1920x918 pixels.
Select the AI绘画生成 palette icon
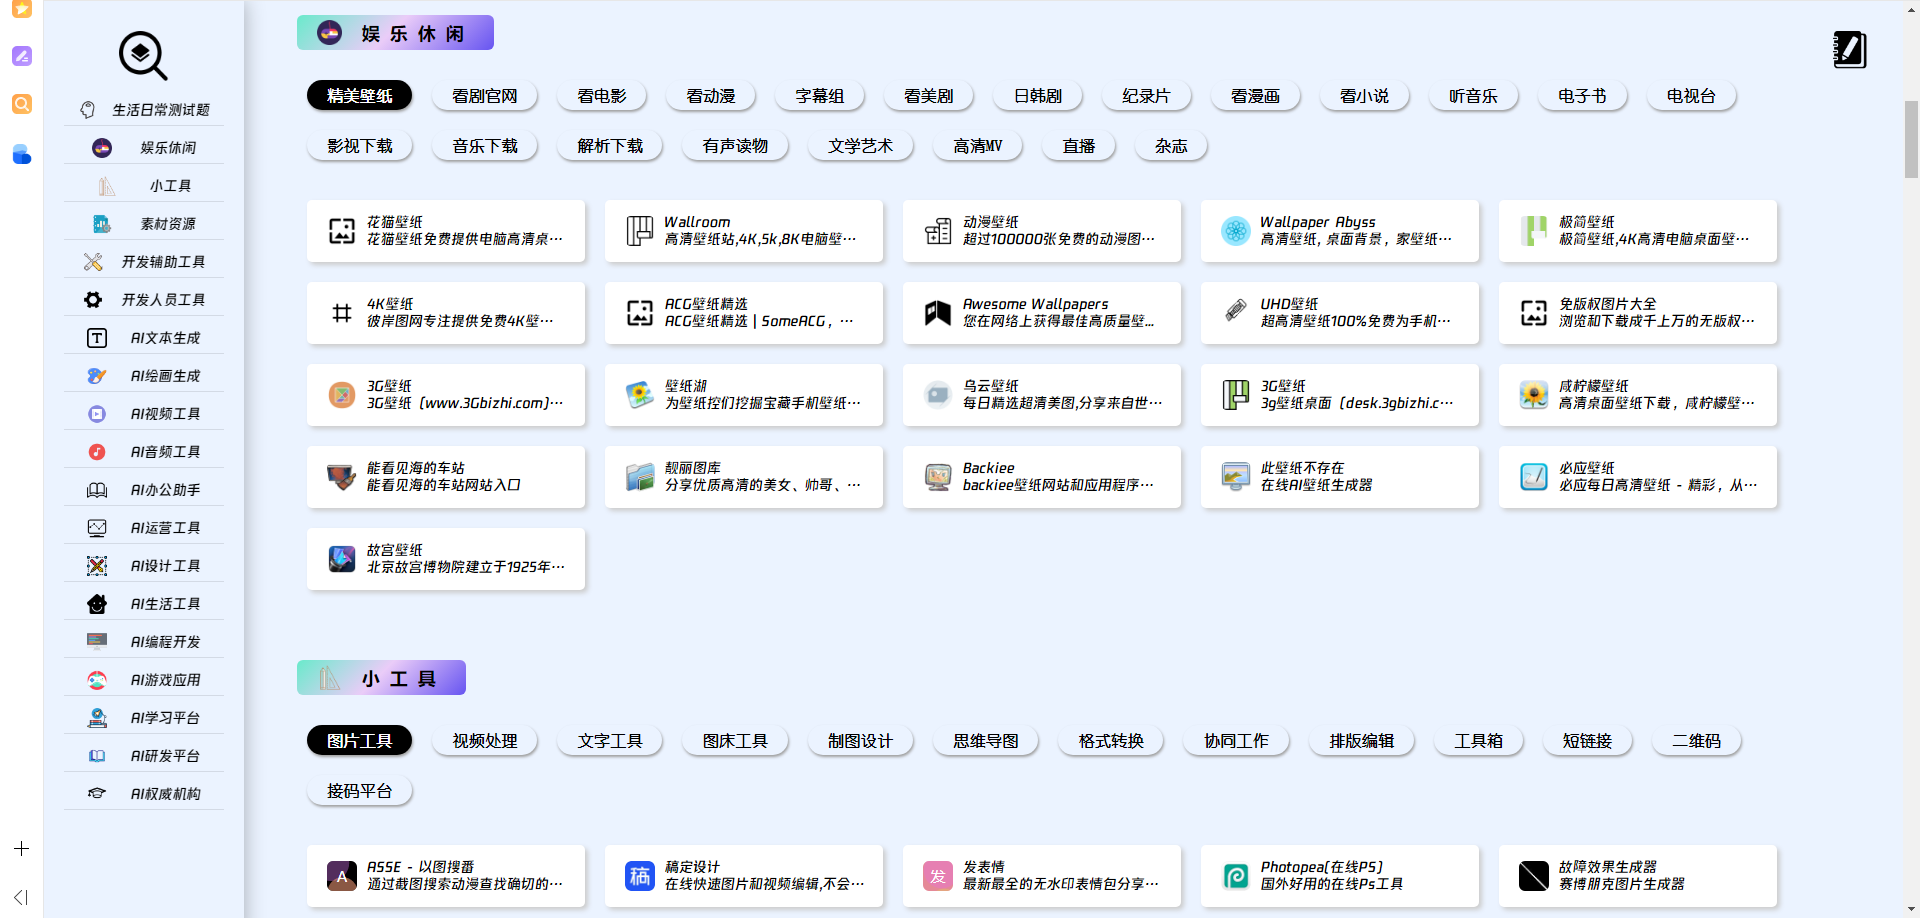(96, 375)
